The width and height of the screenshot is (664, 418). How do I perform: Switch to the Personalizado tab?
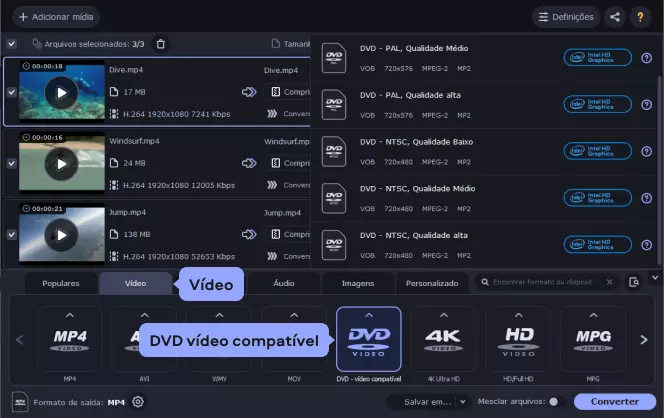[x=432, y=283]
